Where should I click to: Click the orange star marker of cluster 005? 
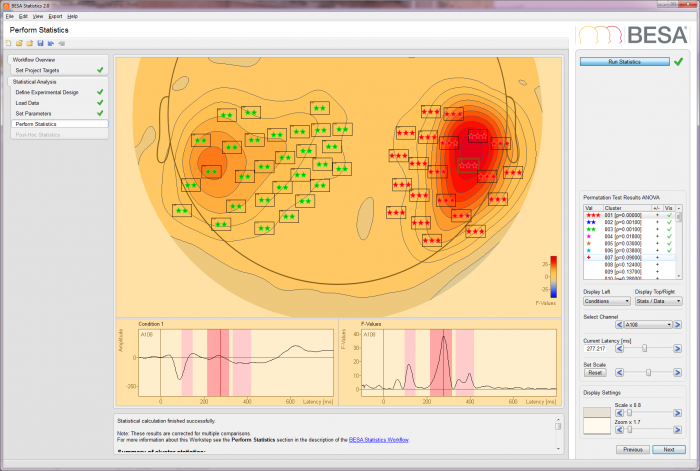tap(588, 244)
